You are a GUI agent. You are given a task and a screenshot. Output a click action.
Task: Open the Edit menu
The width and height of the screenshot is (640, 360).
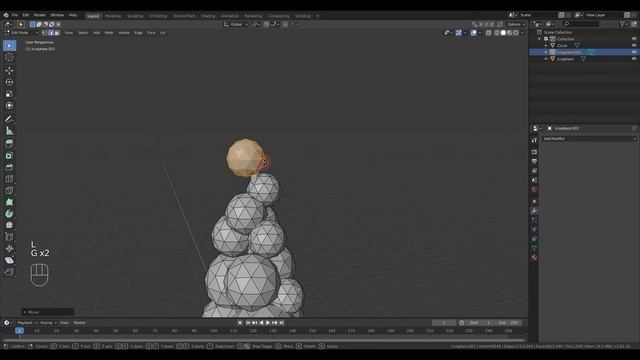[x=25, y=15]
